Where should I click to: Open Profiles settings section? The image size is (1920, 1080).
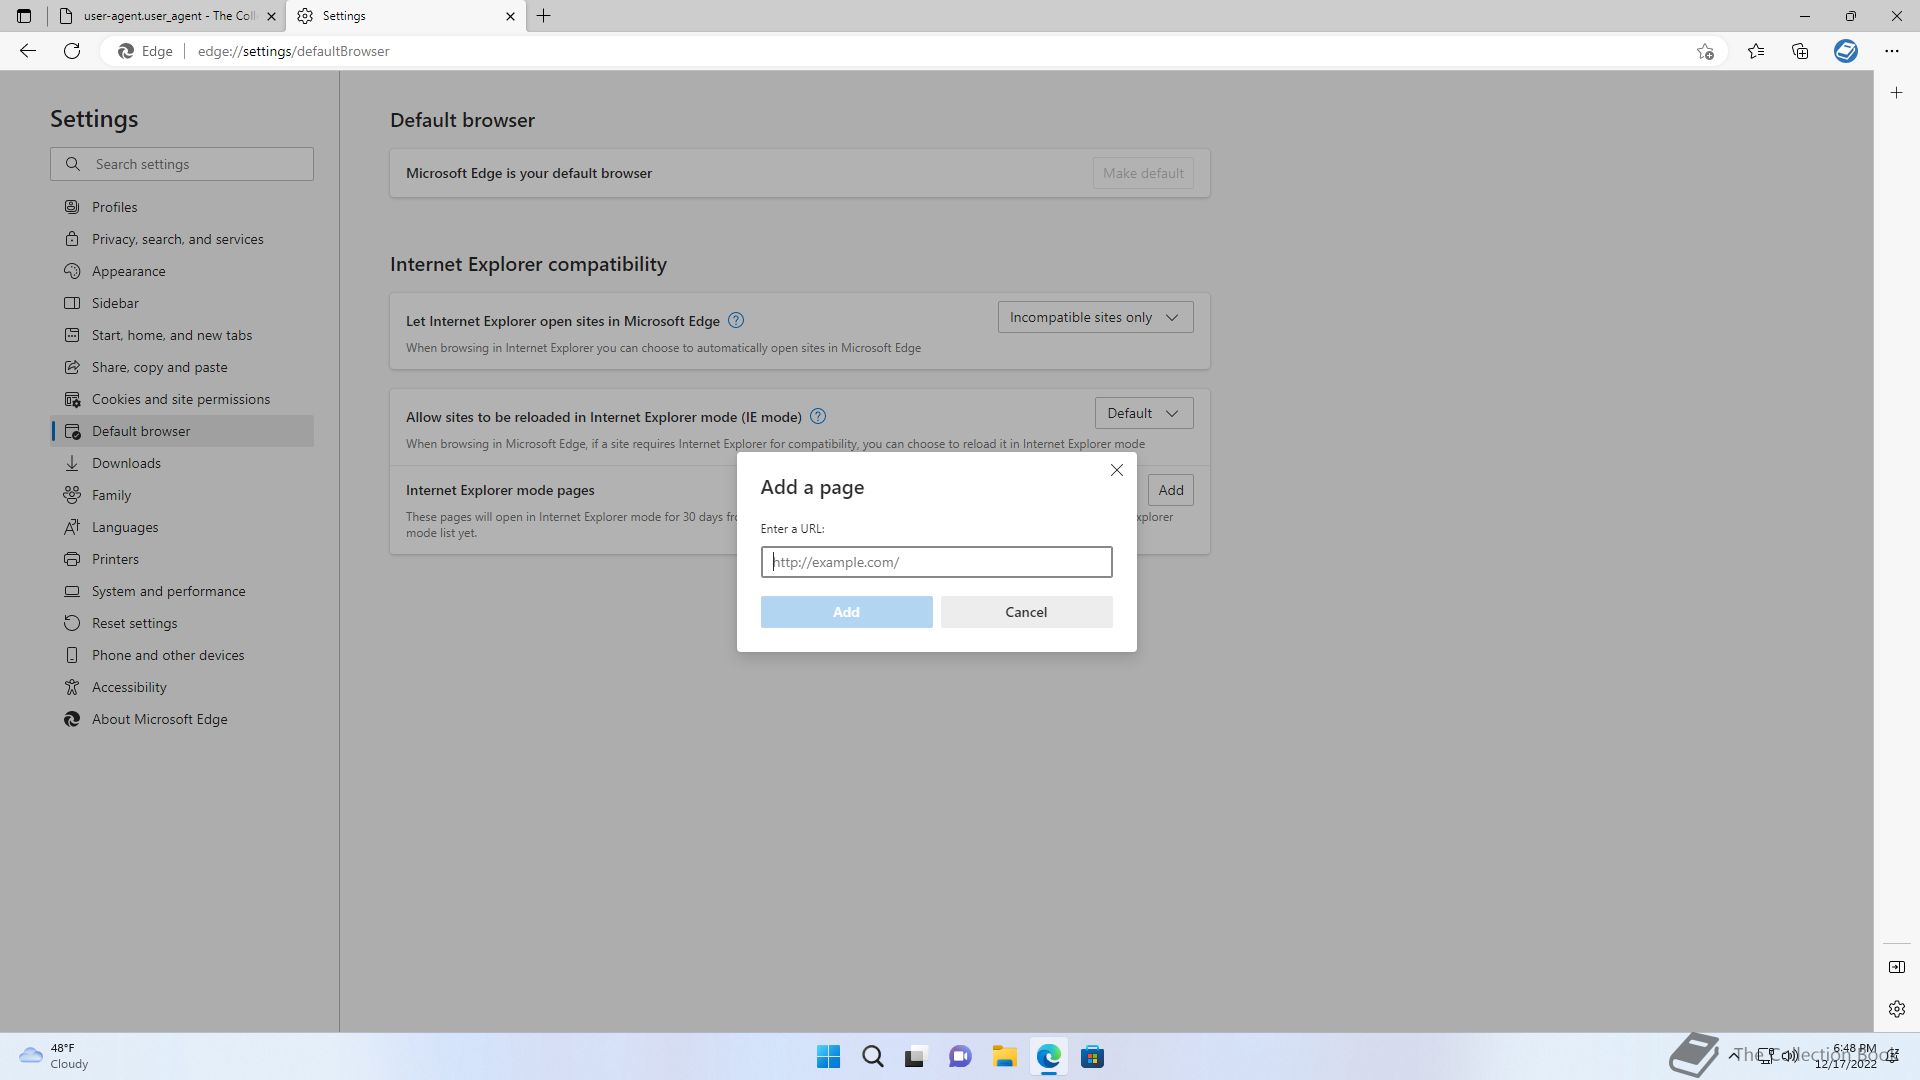[x=182, y=207]
